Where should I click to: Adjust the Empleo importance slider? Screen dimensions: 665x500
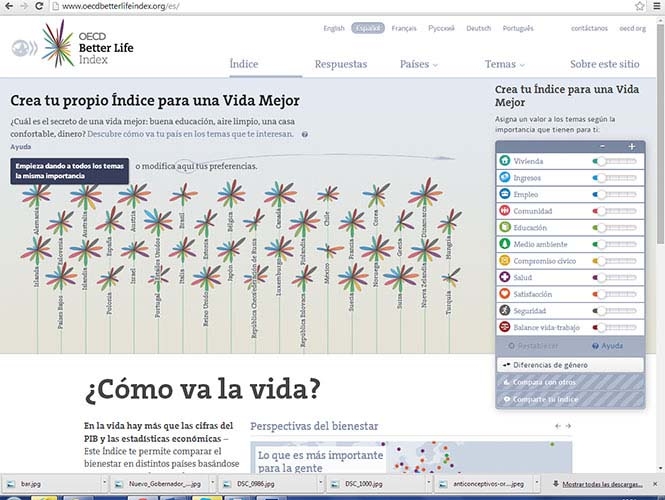[615, 194]
